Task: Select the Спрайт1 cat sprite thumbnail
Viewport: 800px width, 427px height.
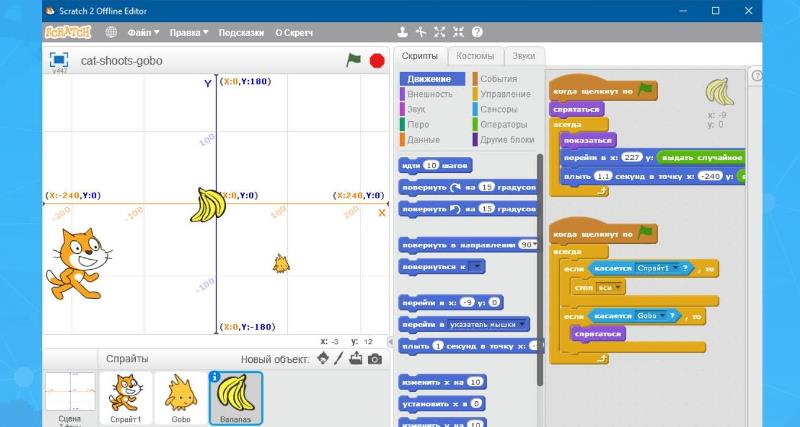Action: coord(126,398)
